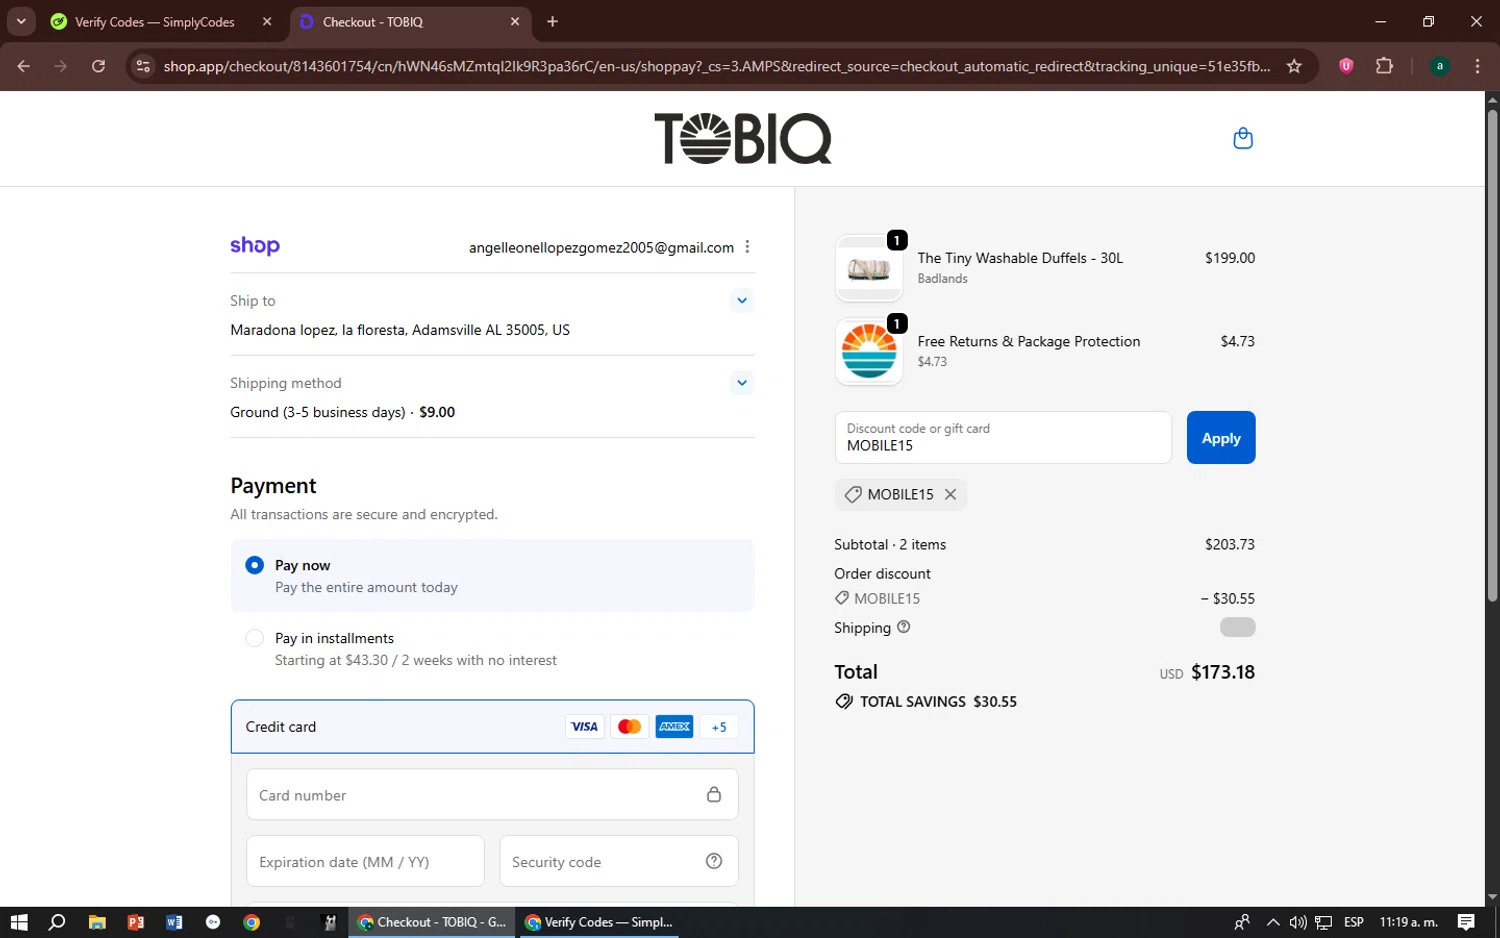Focus the Card number field
This screenshot has width=1500, height=938.
click(x=492, y=795)
